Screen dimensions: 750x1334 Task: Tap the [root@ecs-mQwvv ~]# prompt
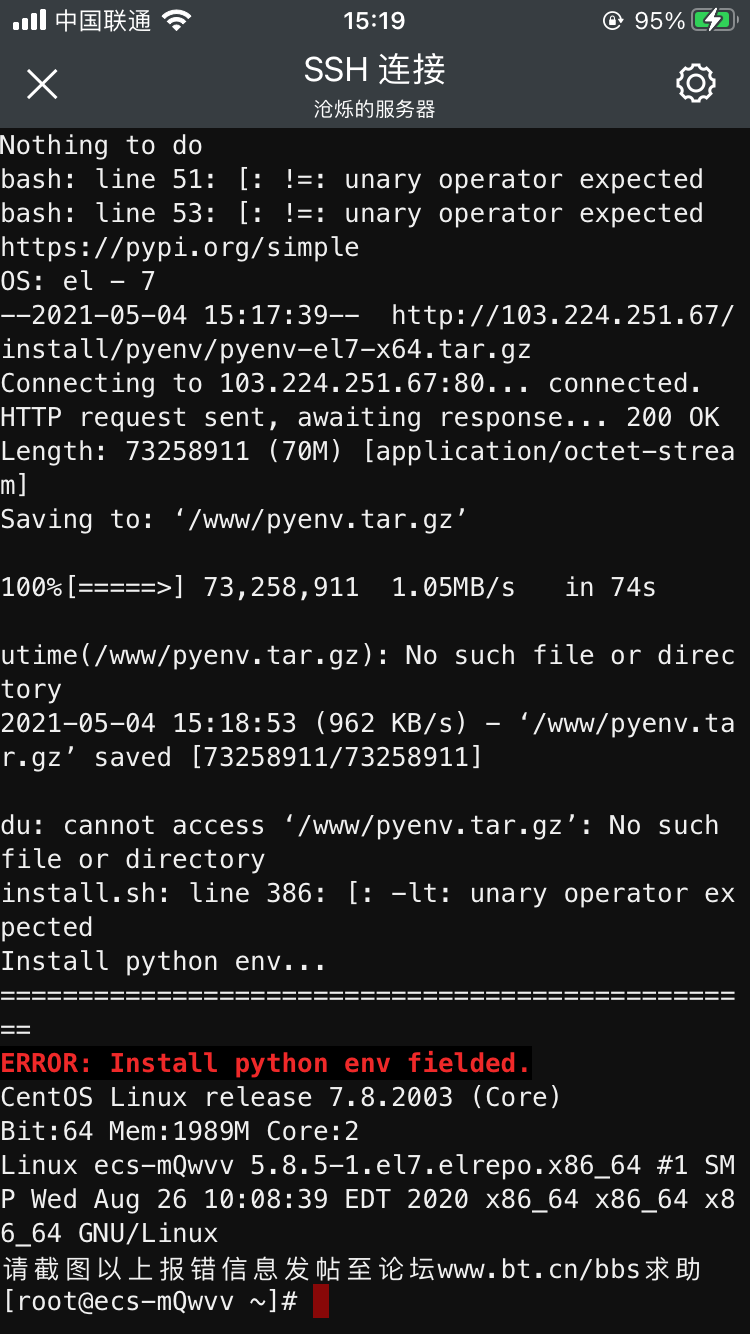click(150, 1301)
